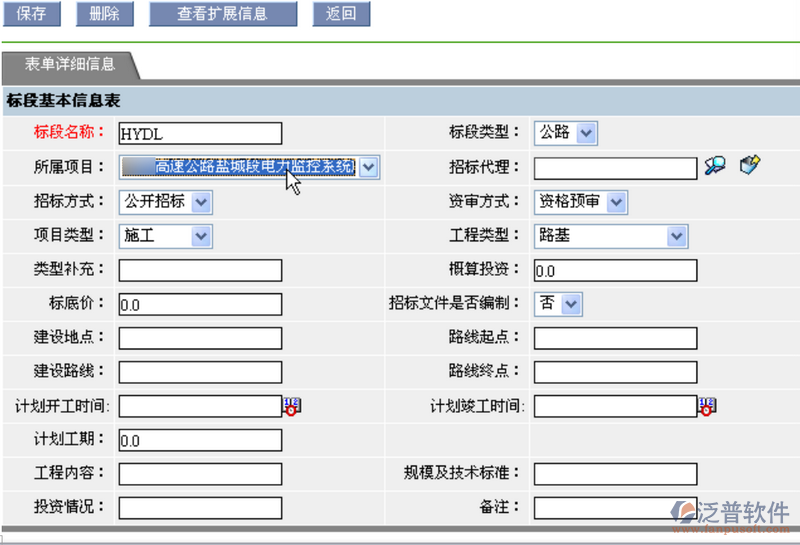Viewport: 800px width, 545px height.
Task: Click the 返回 (Back) button
Action: (x=341, y=13)
